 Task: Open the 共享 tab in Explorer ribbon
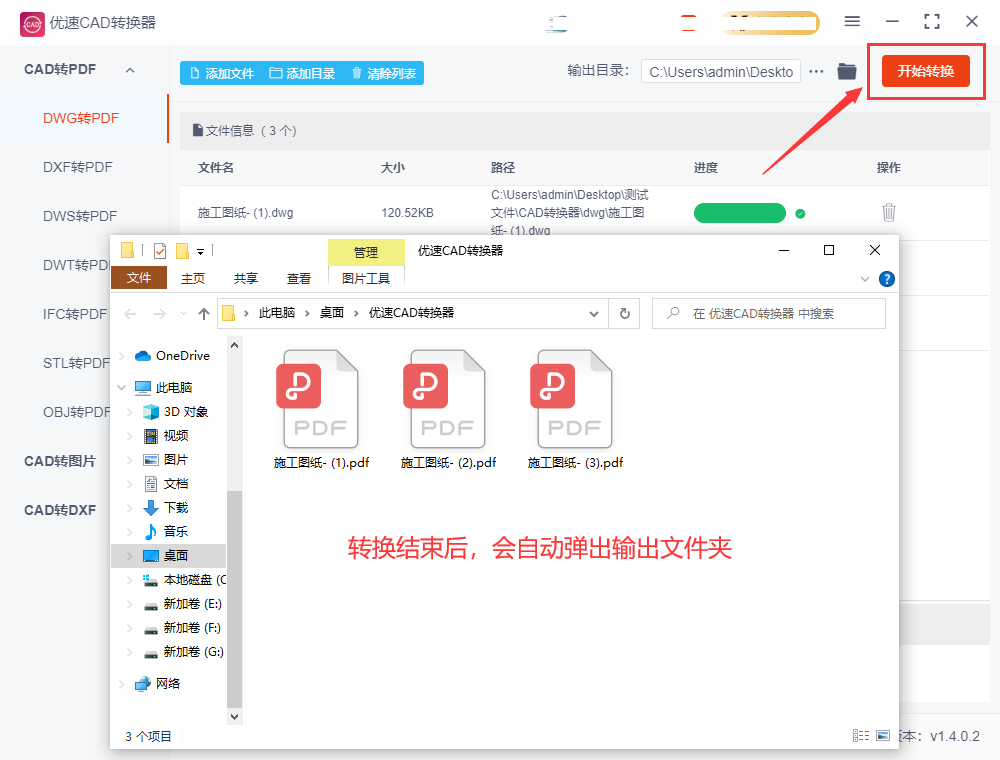[x=246, y=279]
